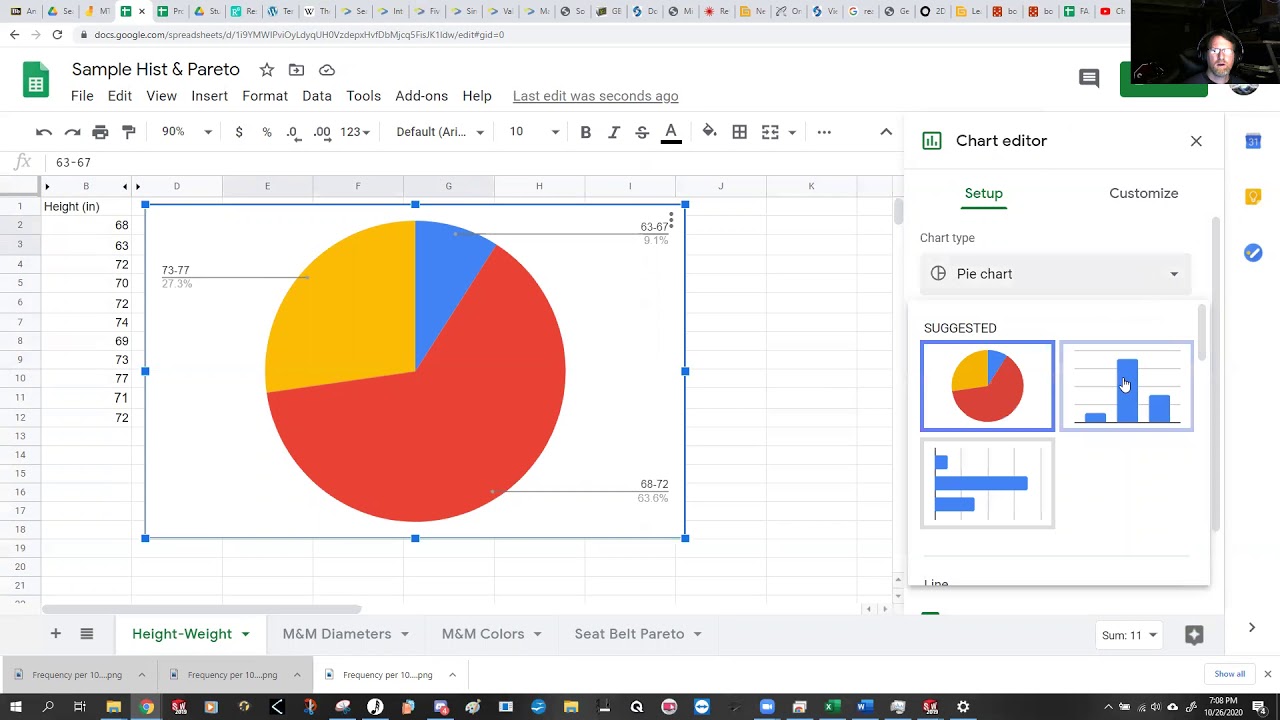Screen dimensions: 1280x720
Task: Click the Explore button icon
Action: coord(1193,635)
